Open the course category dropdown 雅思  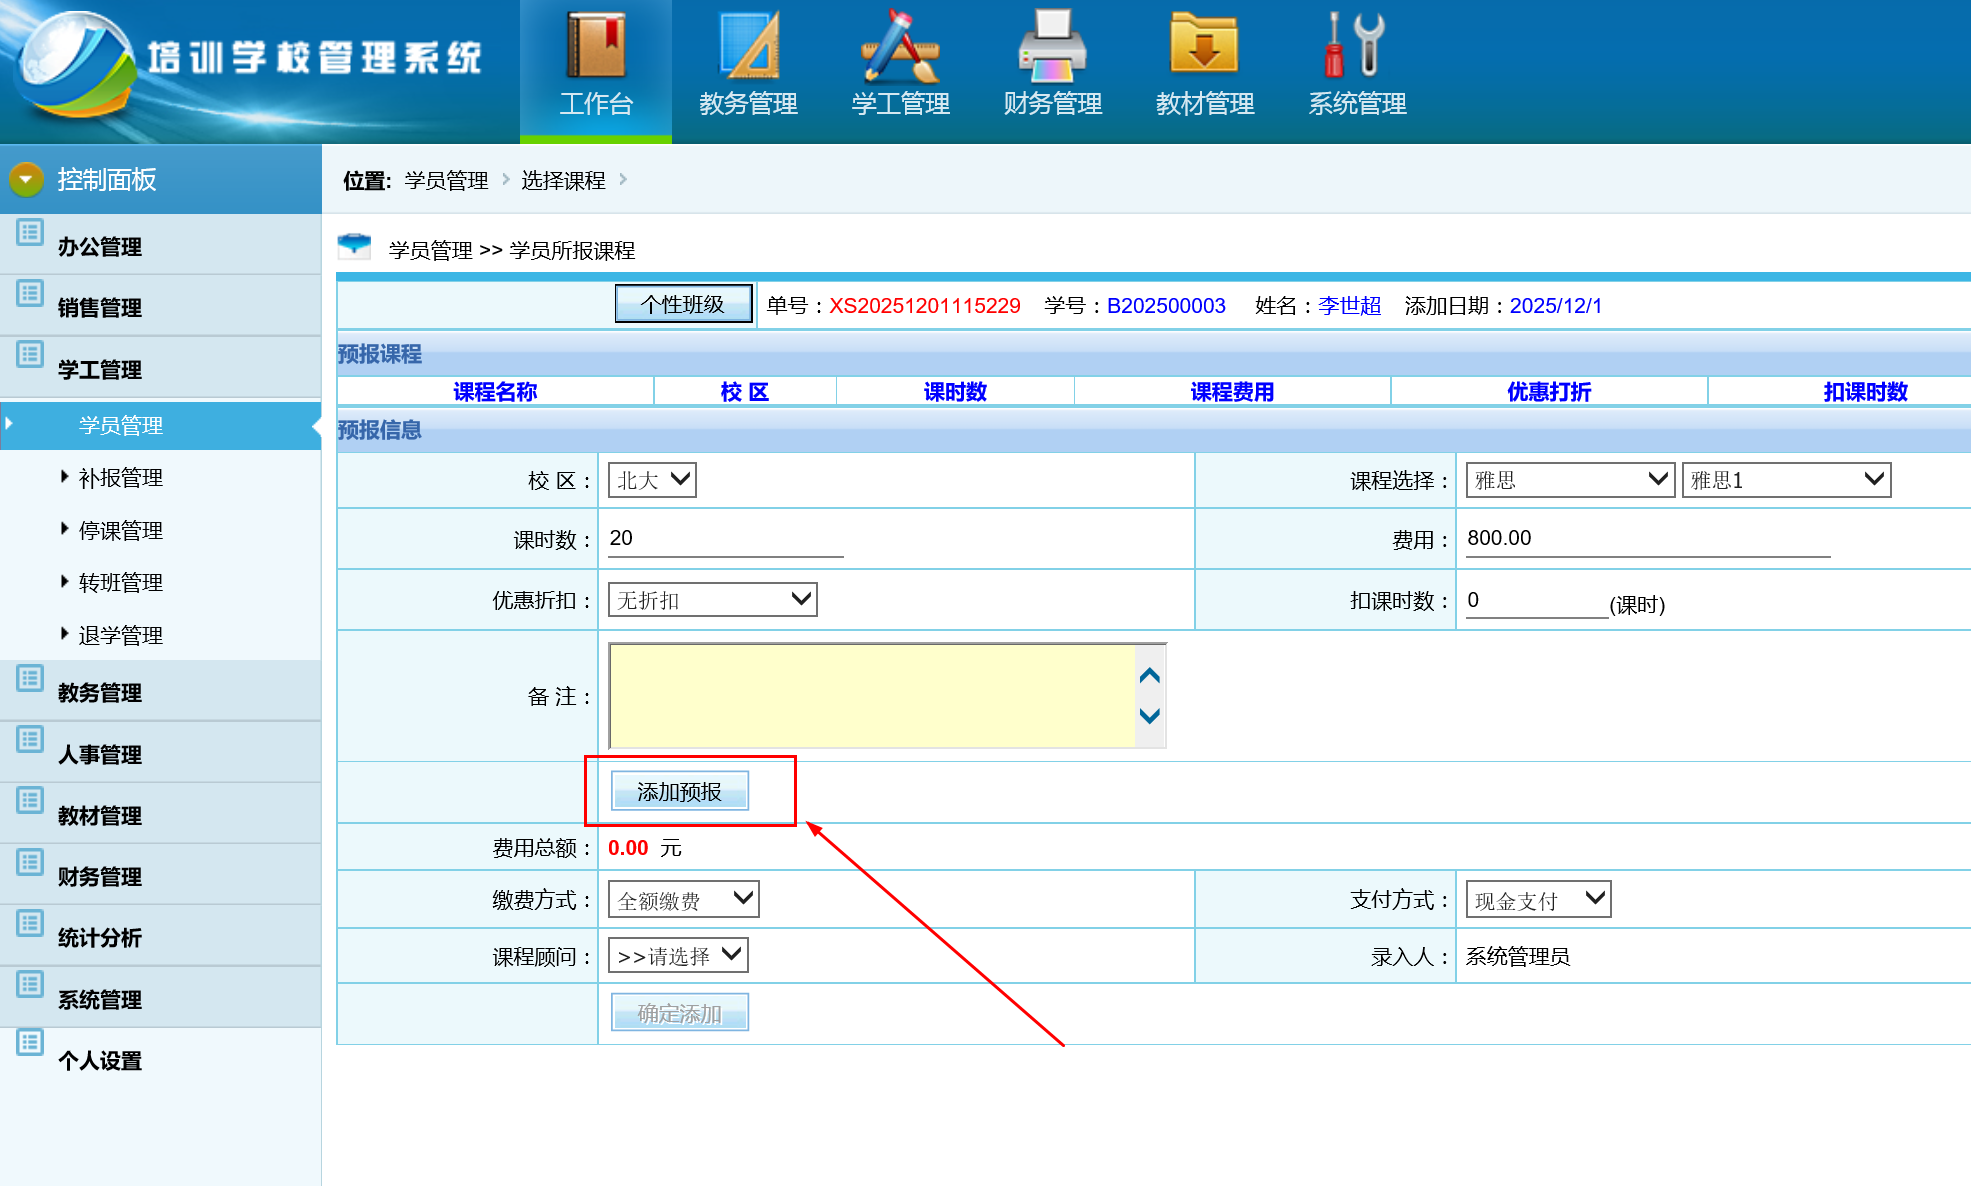[1570, 480]
